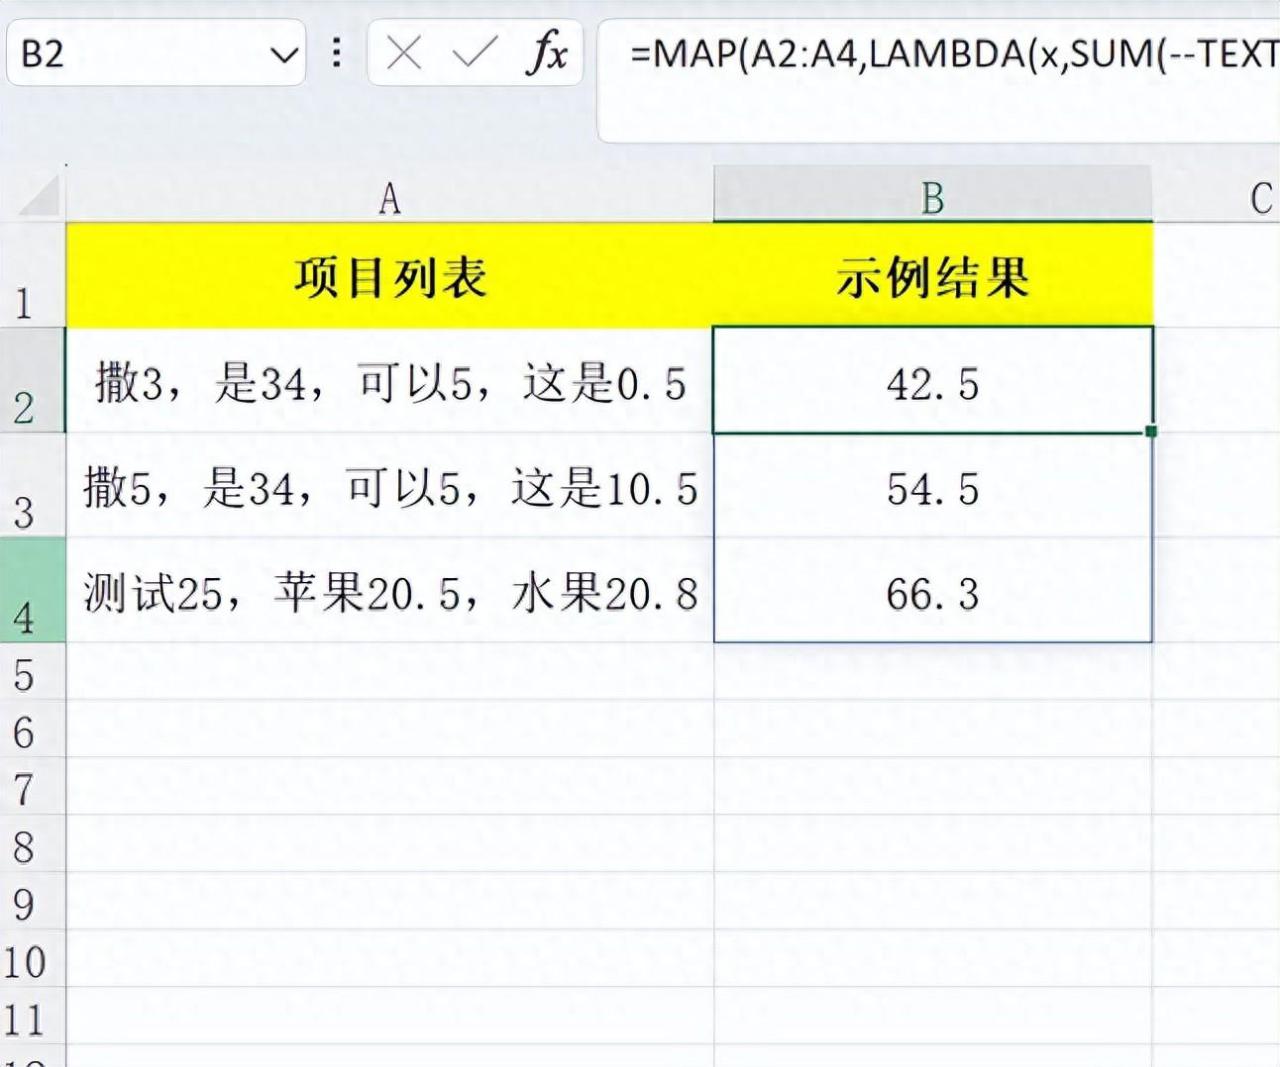
Task: Click result cell showing 54.5
Action: (x=933, y=486)
